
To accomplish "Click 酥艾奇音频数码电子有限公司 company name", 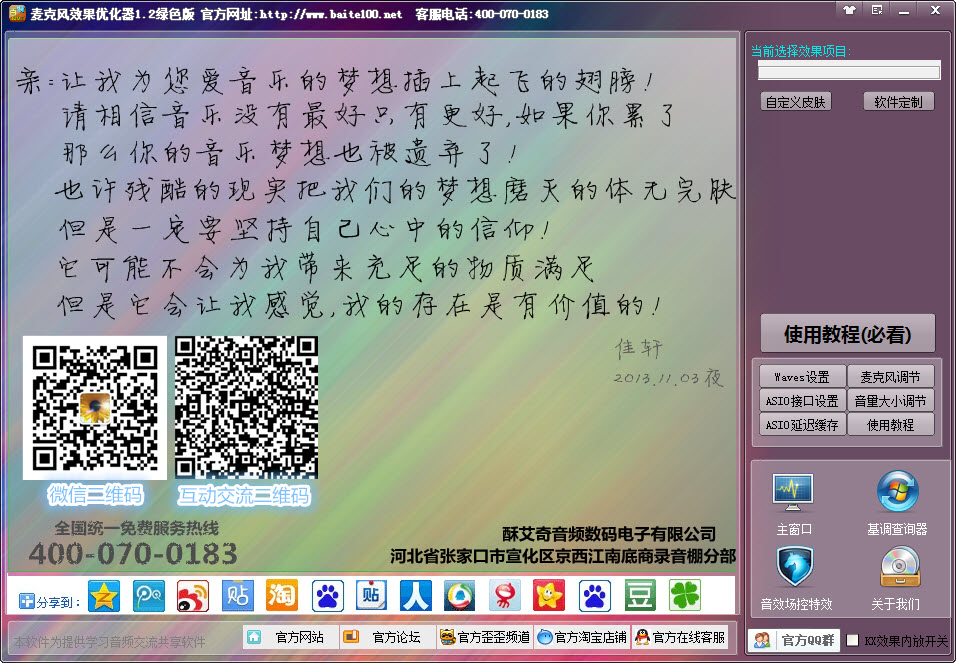I will pos(608,534).
